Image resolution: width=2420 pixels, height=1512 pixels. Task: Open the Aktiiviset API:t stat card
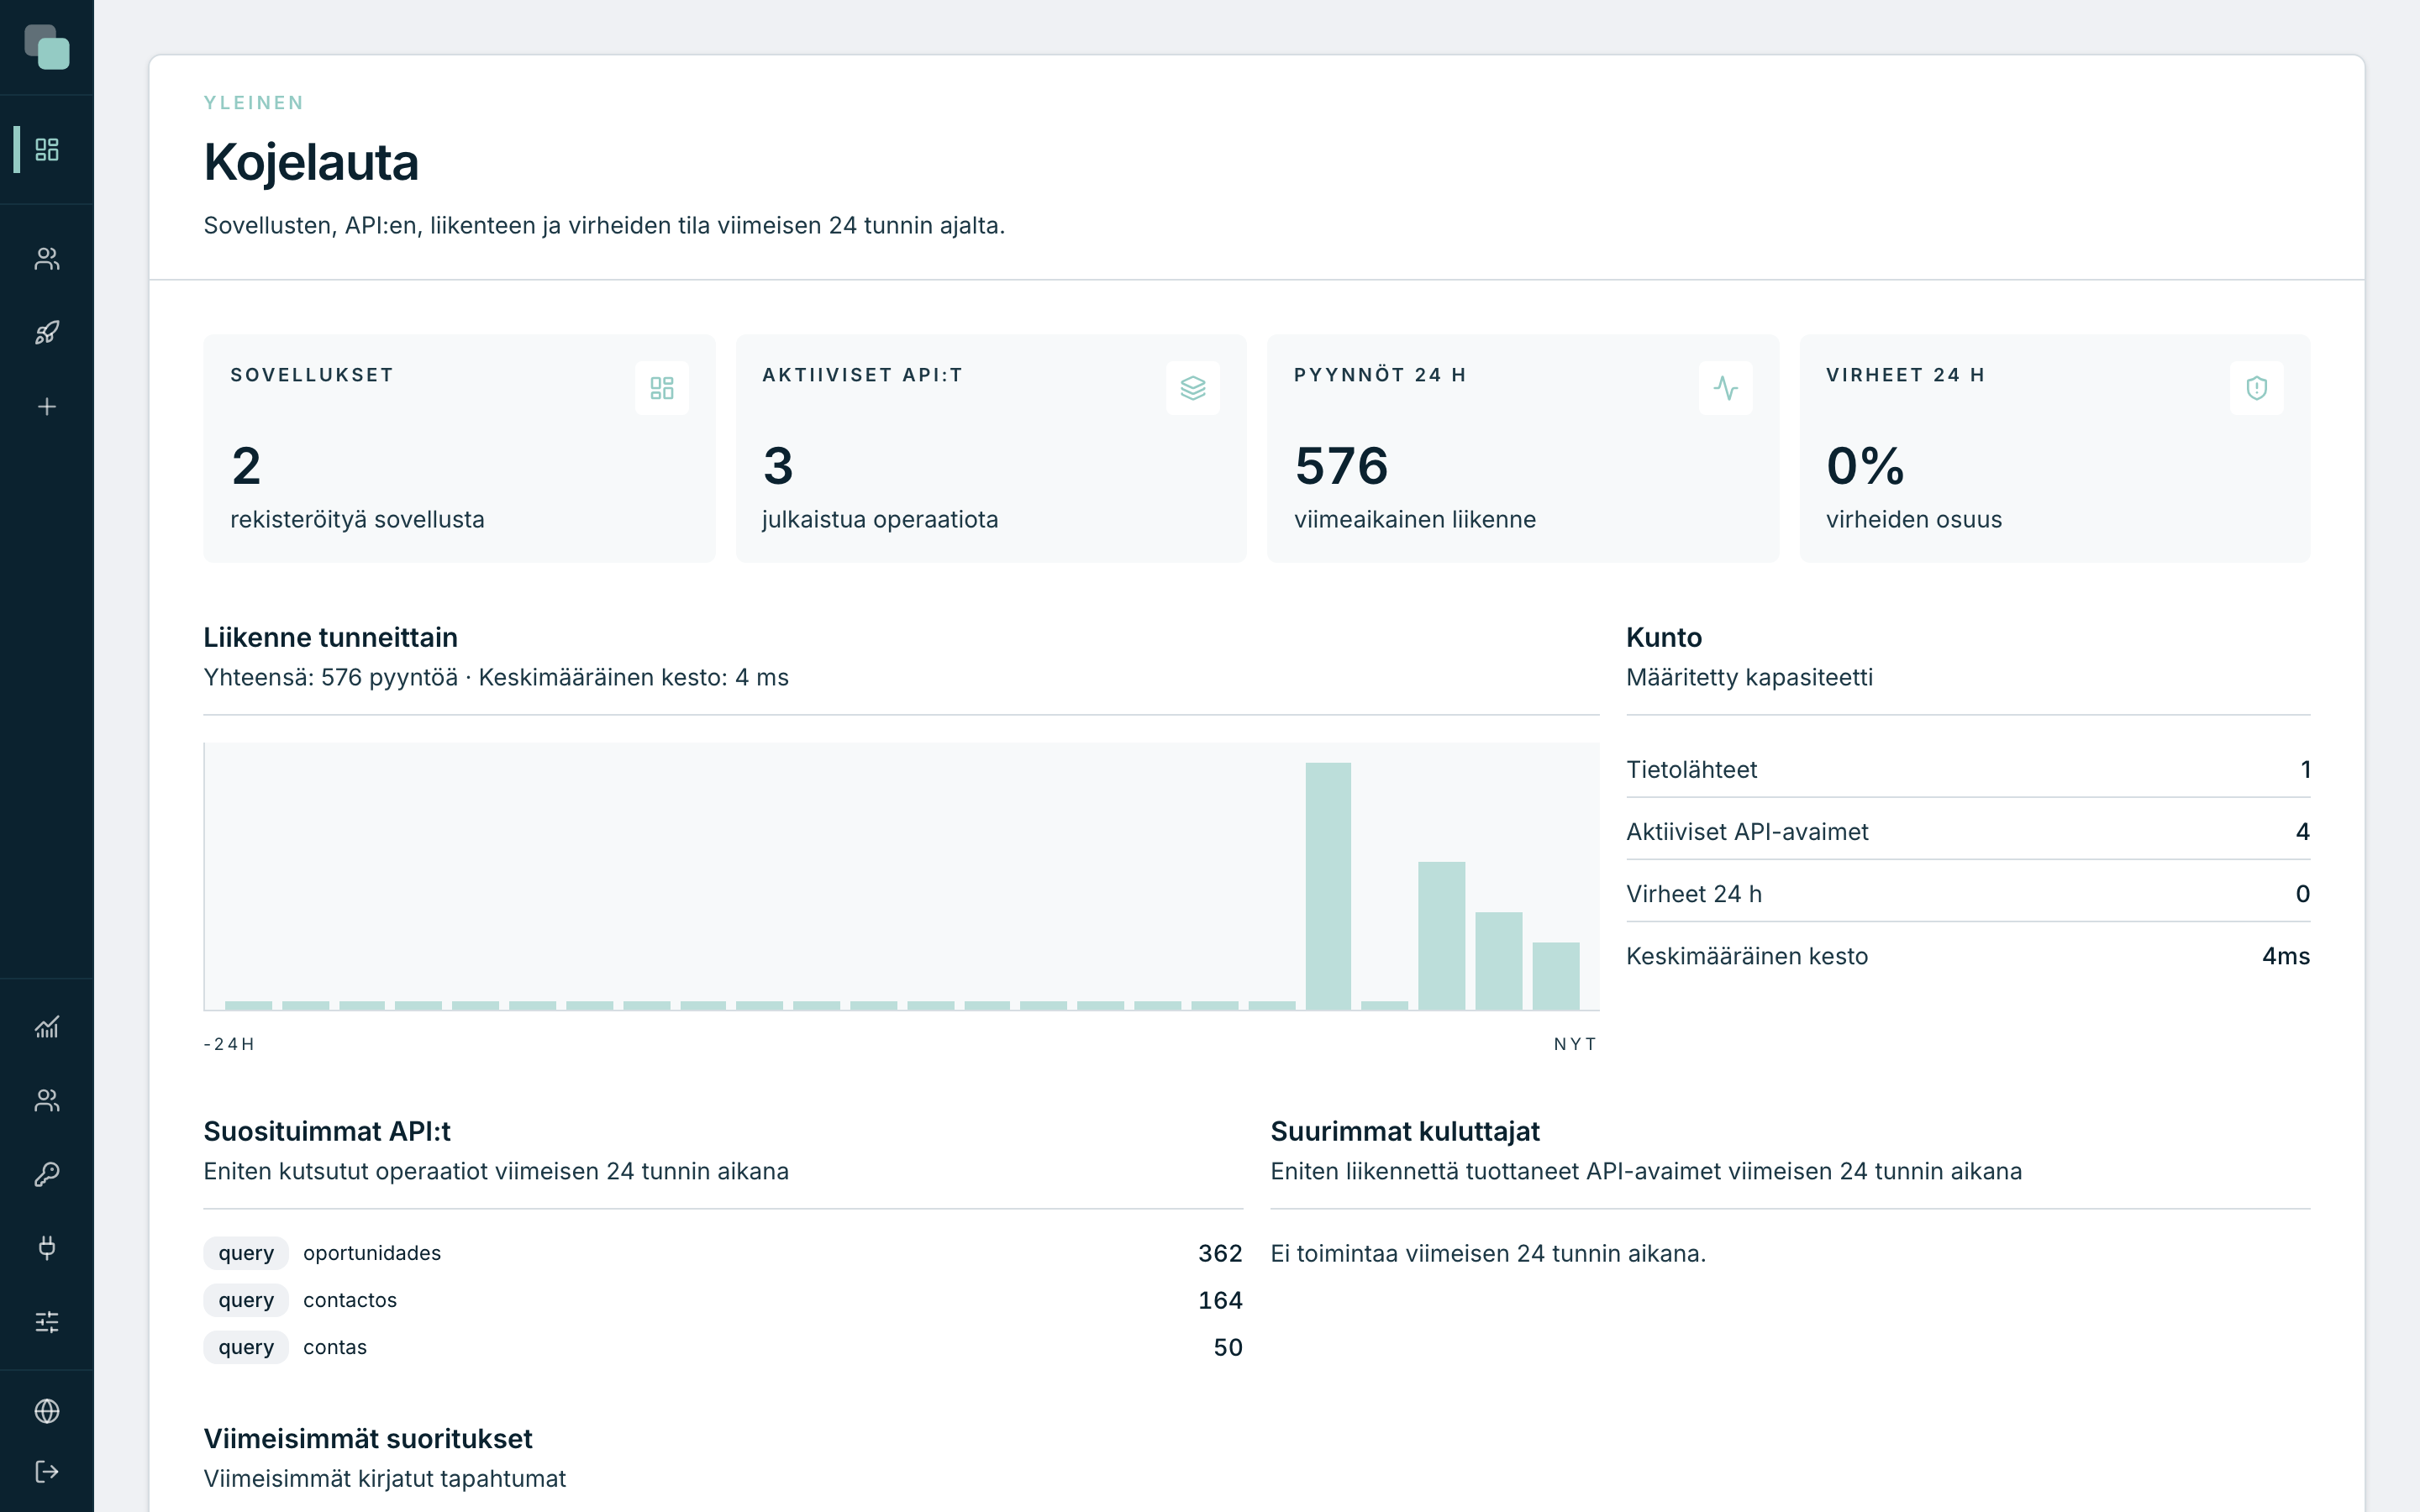pos(991,448)
